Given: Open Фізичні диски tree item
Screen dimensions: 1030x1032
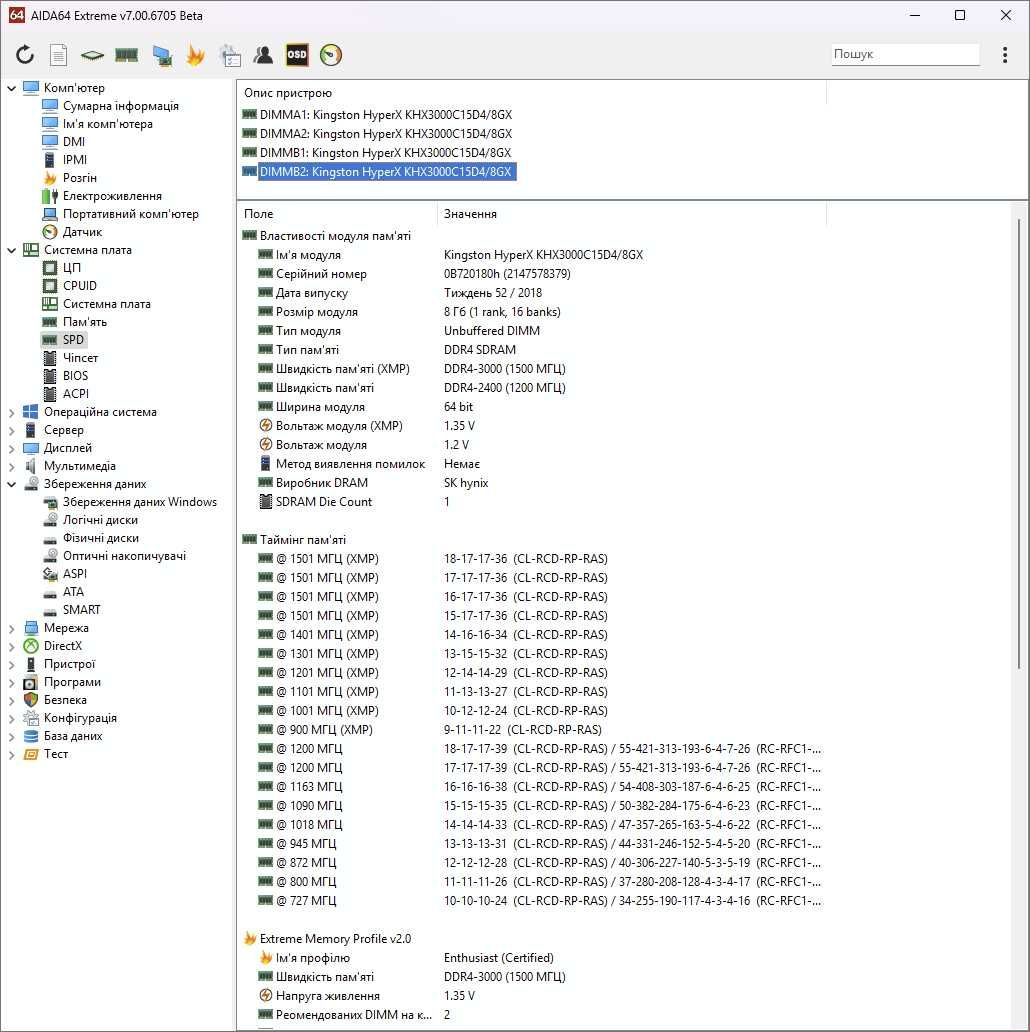Looking at the screenshot, I should pos(101,538).
